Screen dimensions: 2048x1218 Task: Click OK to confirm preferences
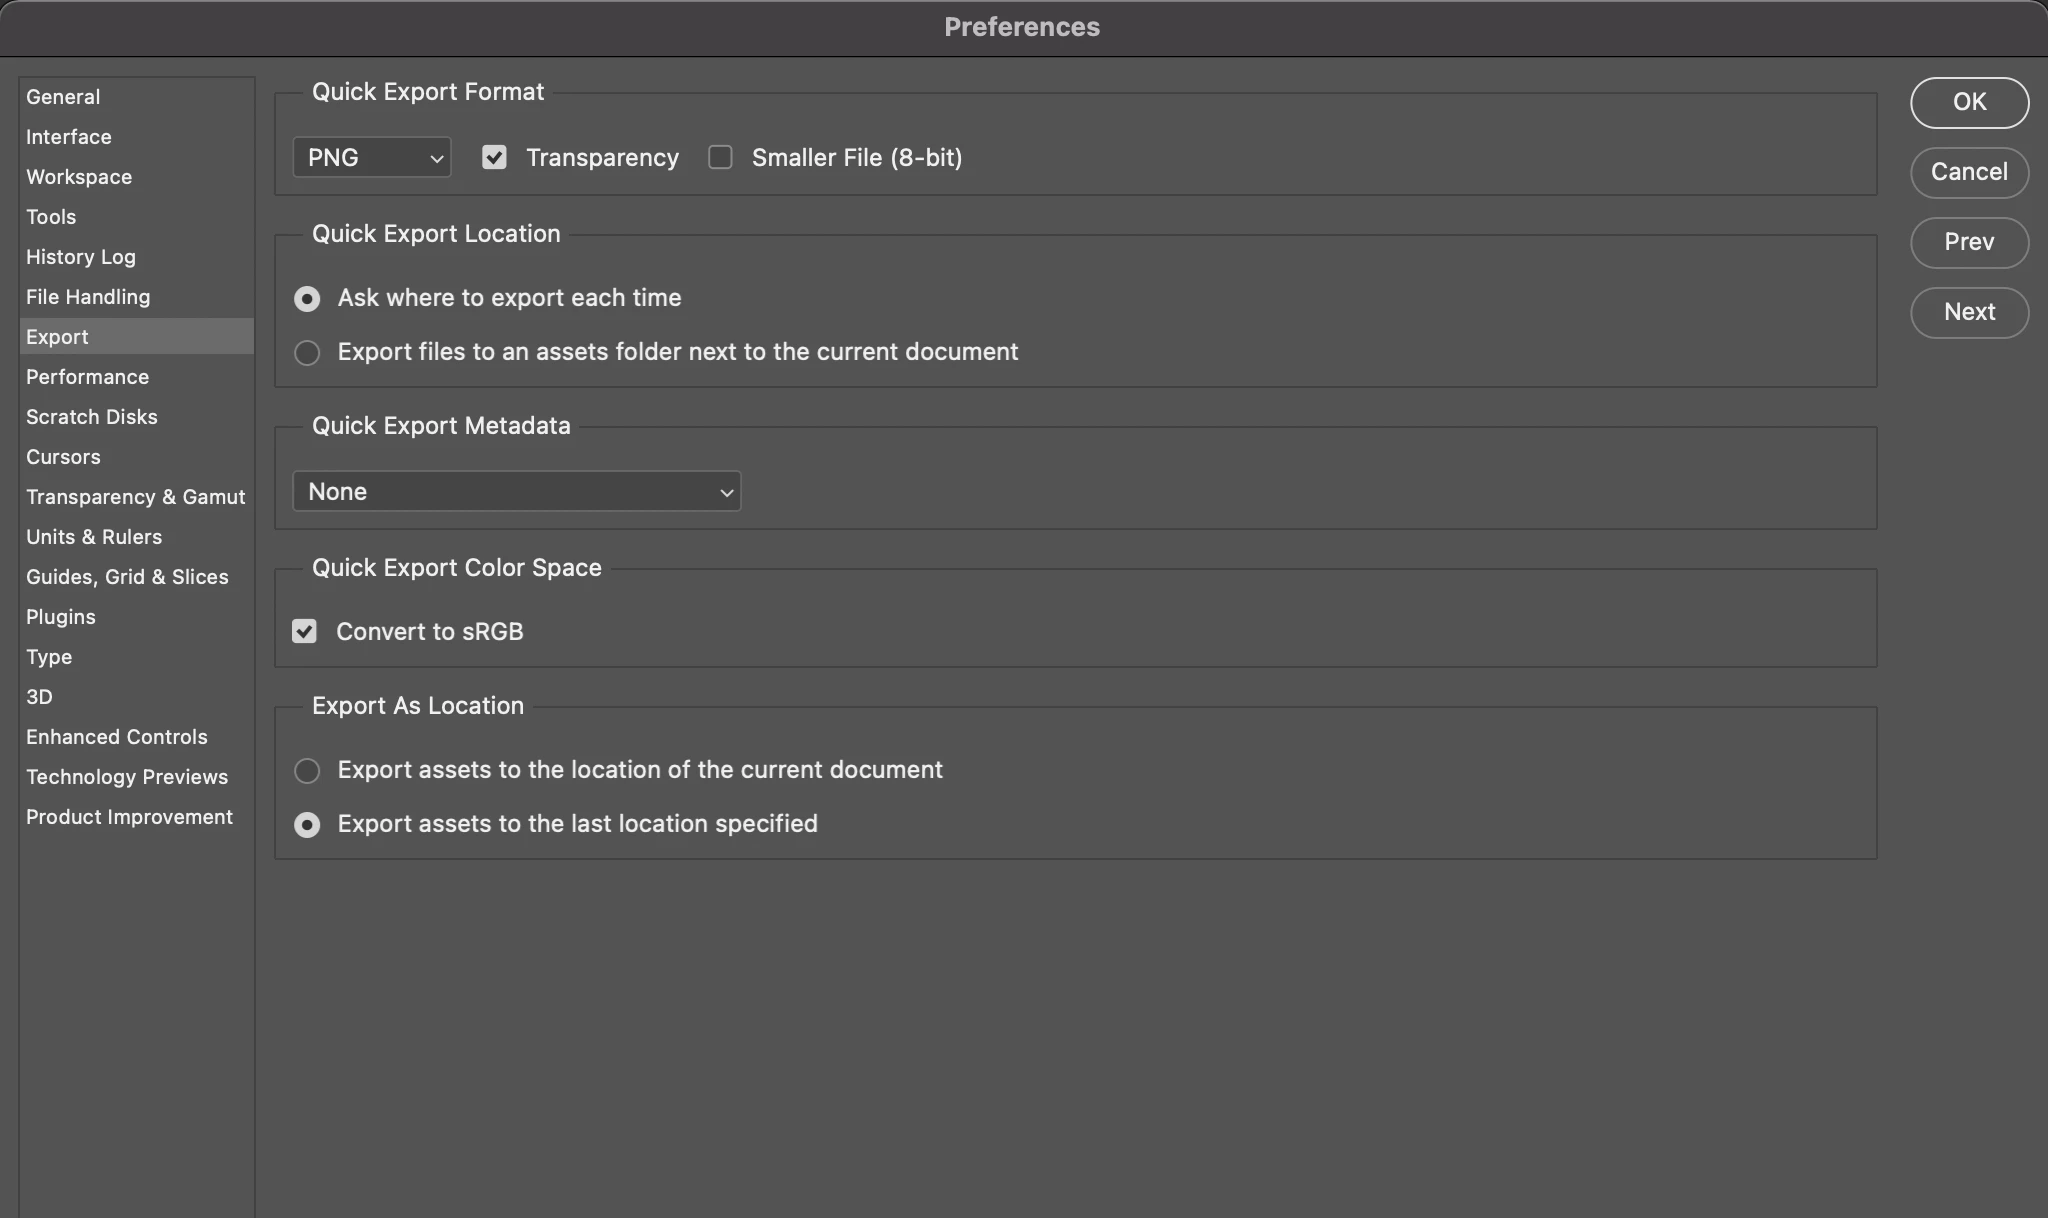tap(1969, 102)
